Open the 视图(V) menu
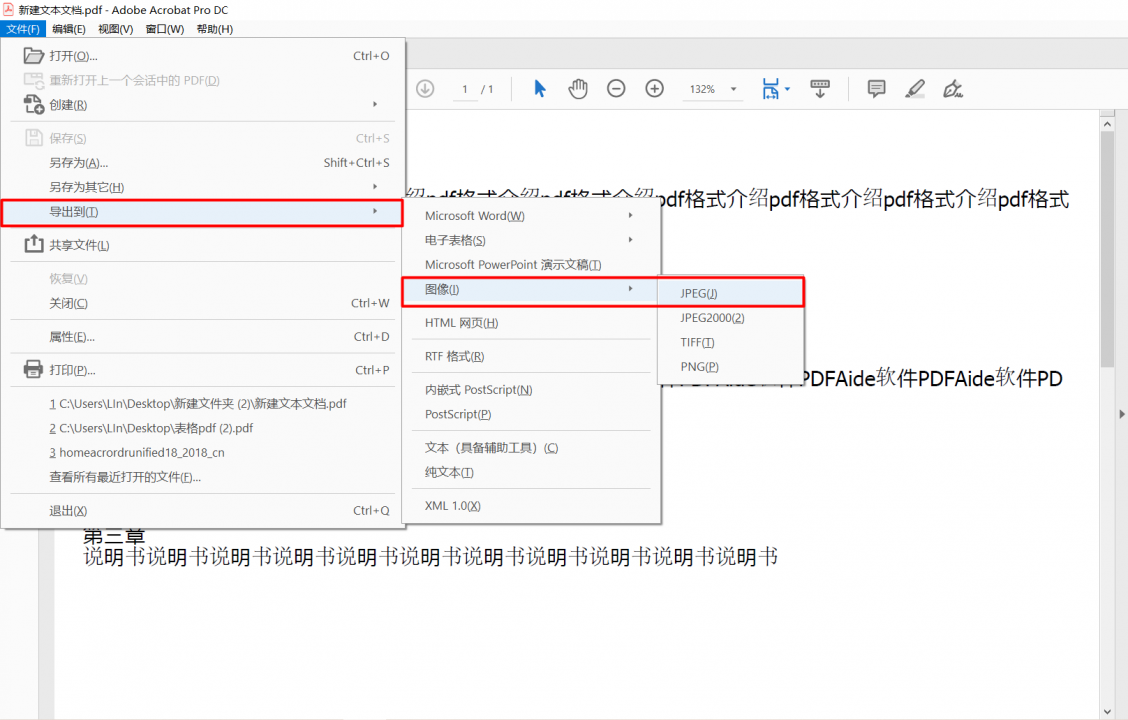This screenshot has height=720, width=1128. click(115, 29)
